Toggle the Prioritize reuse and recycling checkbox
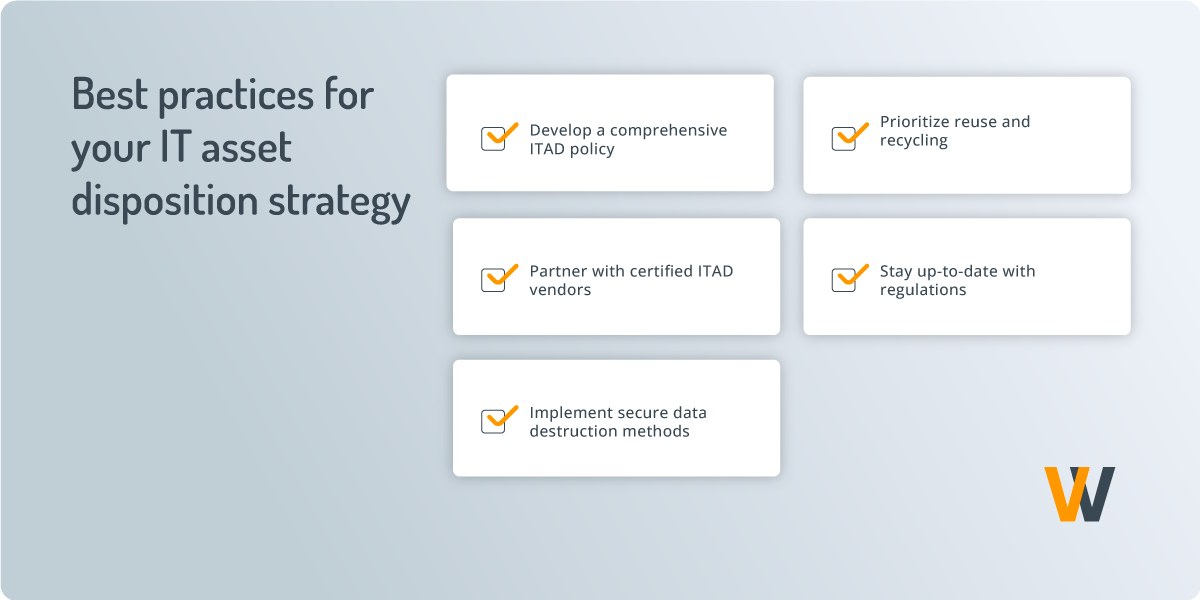1200x600 pixels. point(847,138)
